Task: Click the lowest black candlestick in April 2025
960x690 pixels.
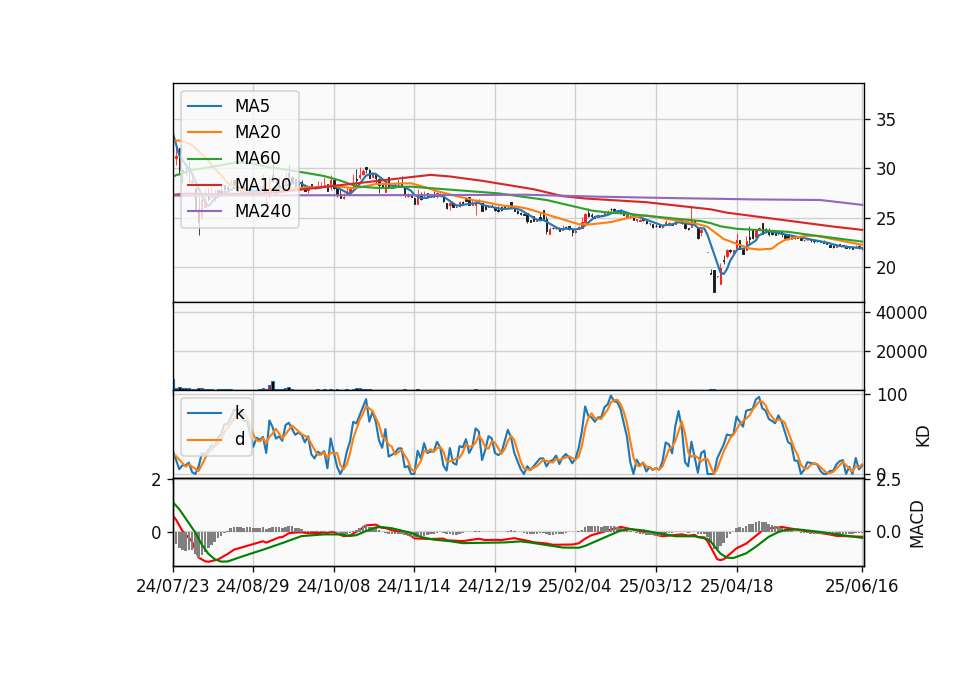Action: click(x=714, y=282)
